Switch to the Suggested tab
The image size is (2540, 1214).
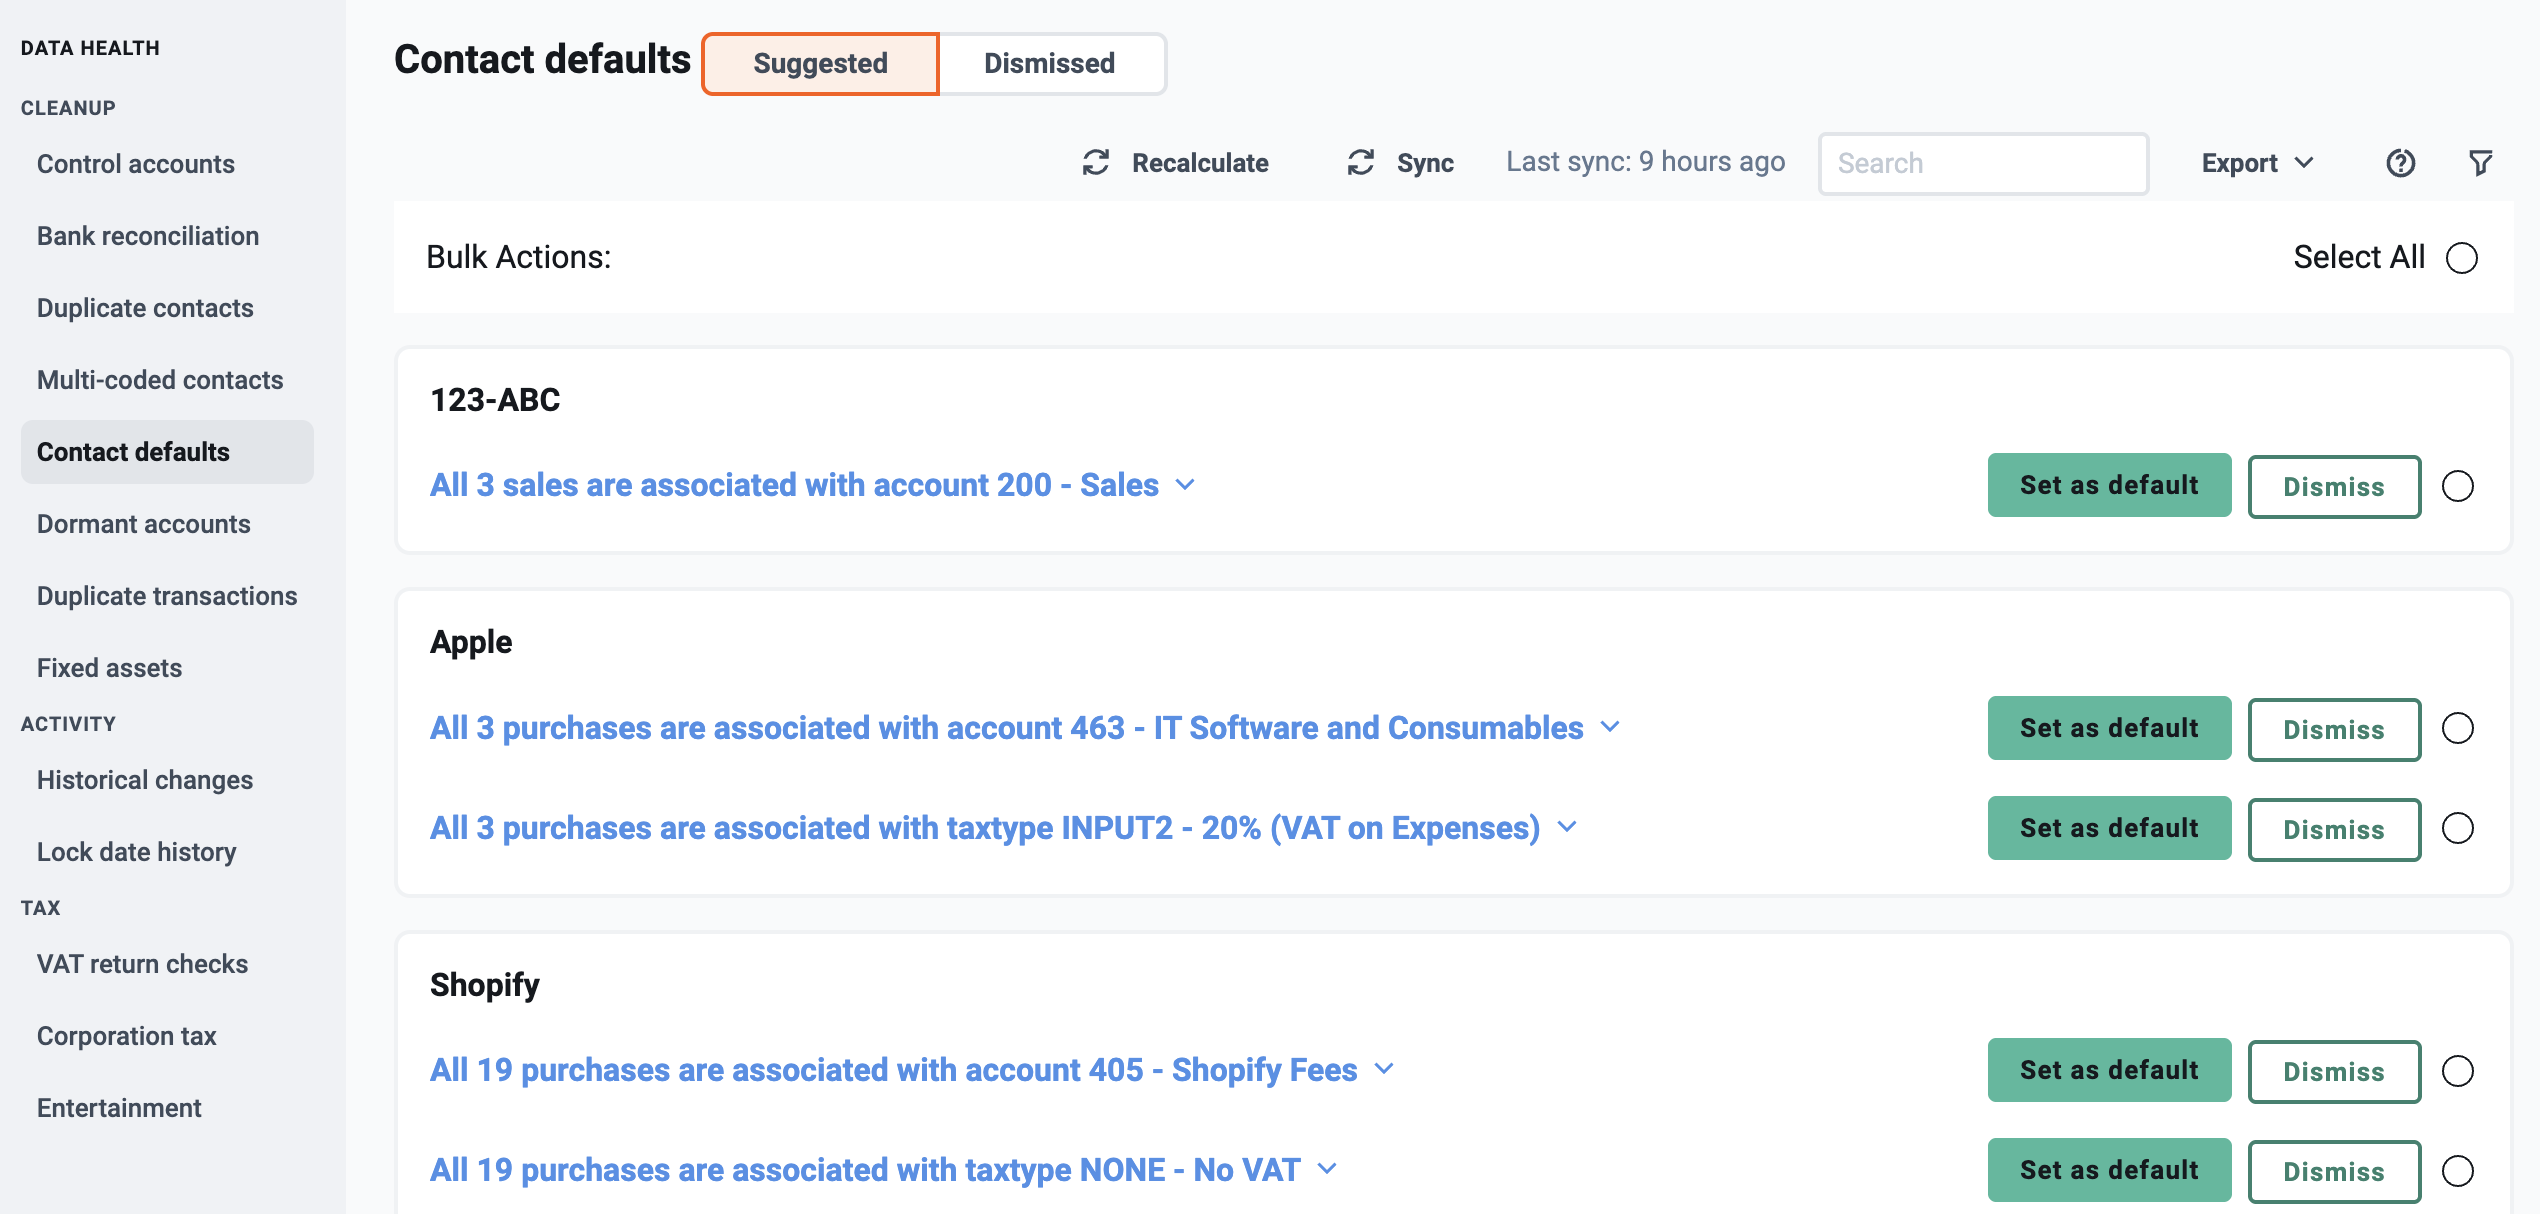(x=820, y=63)
